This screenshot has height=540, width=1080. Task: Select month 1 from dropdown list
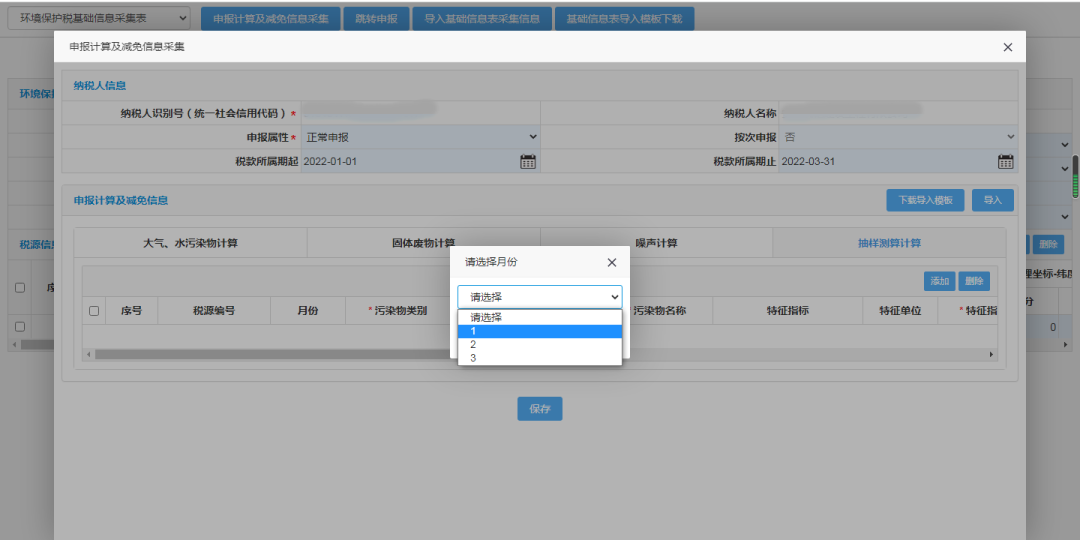tap(540, 331)
